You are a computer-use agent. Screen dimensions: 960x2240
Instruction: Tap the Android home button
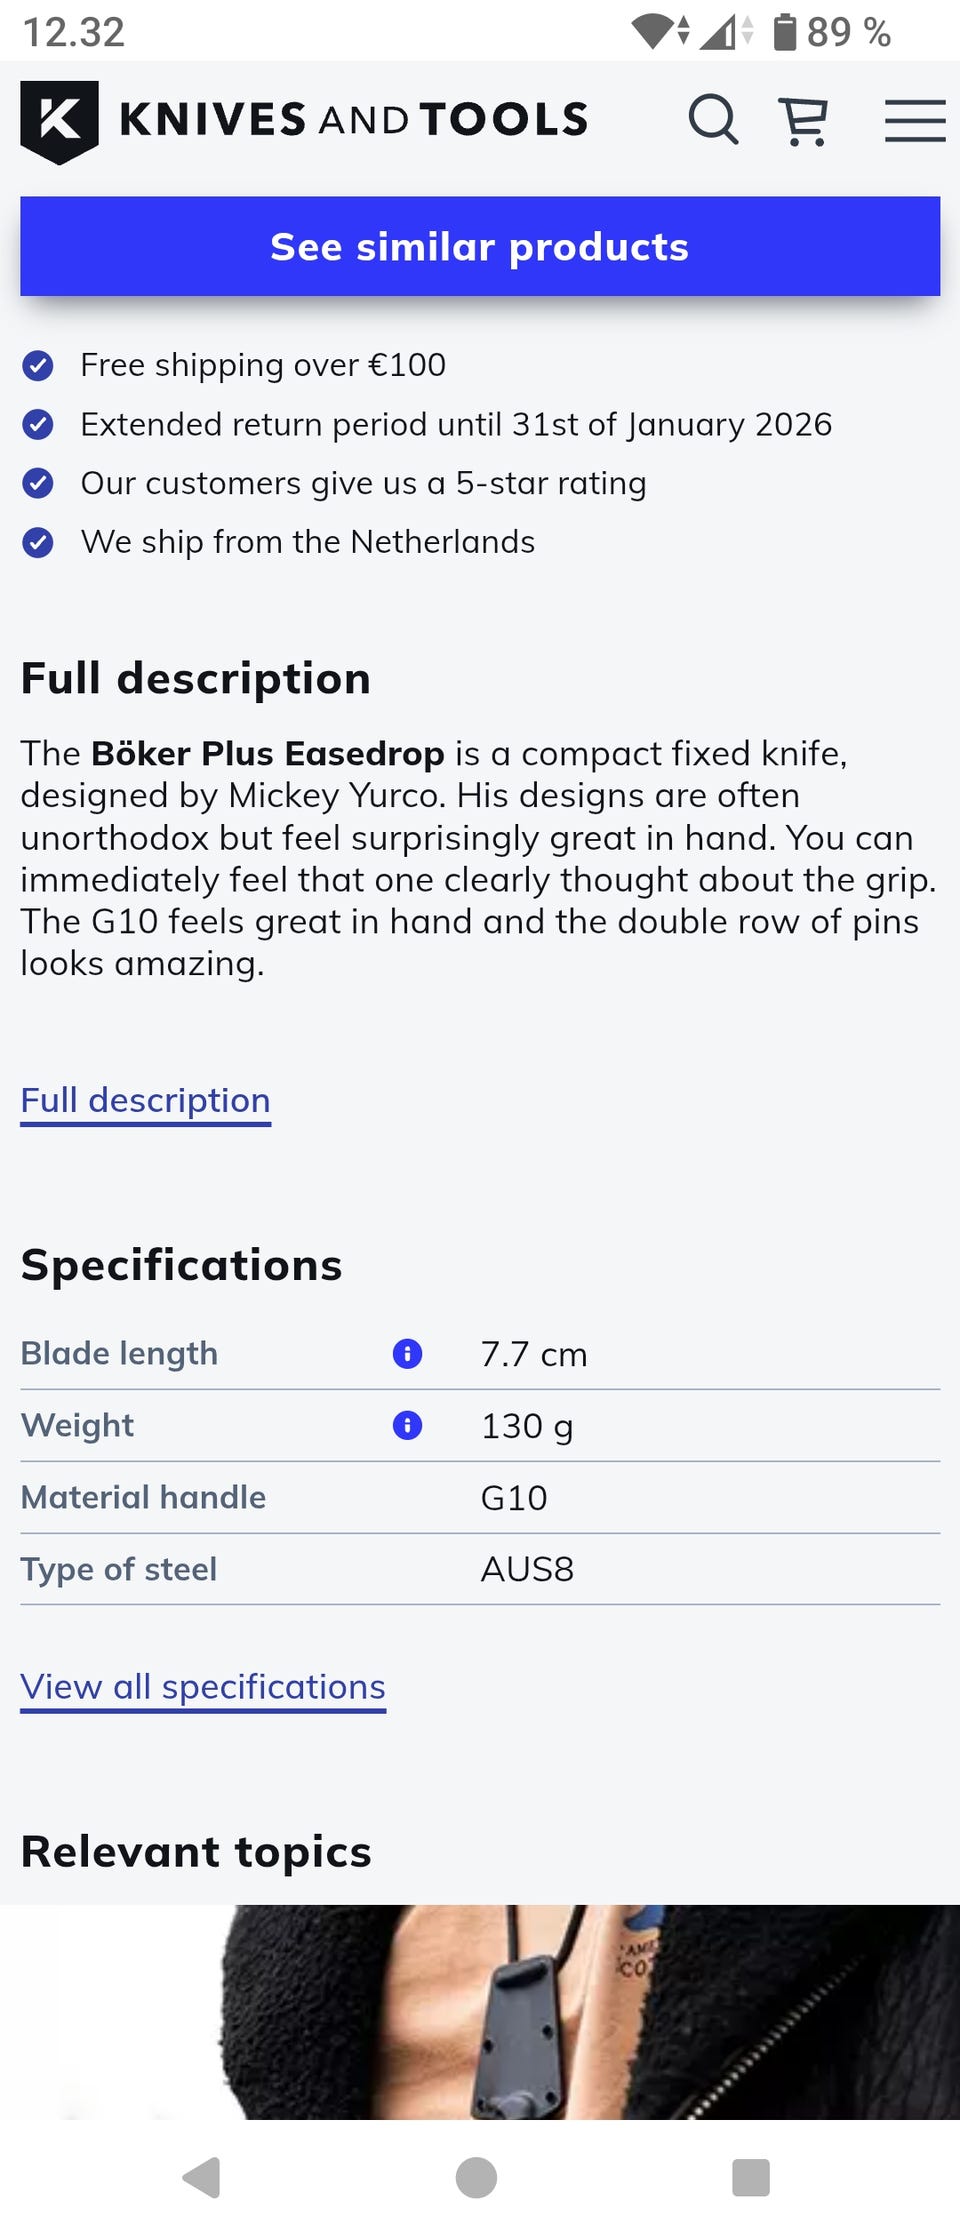(x=476, y=2177)
